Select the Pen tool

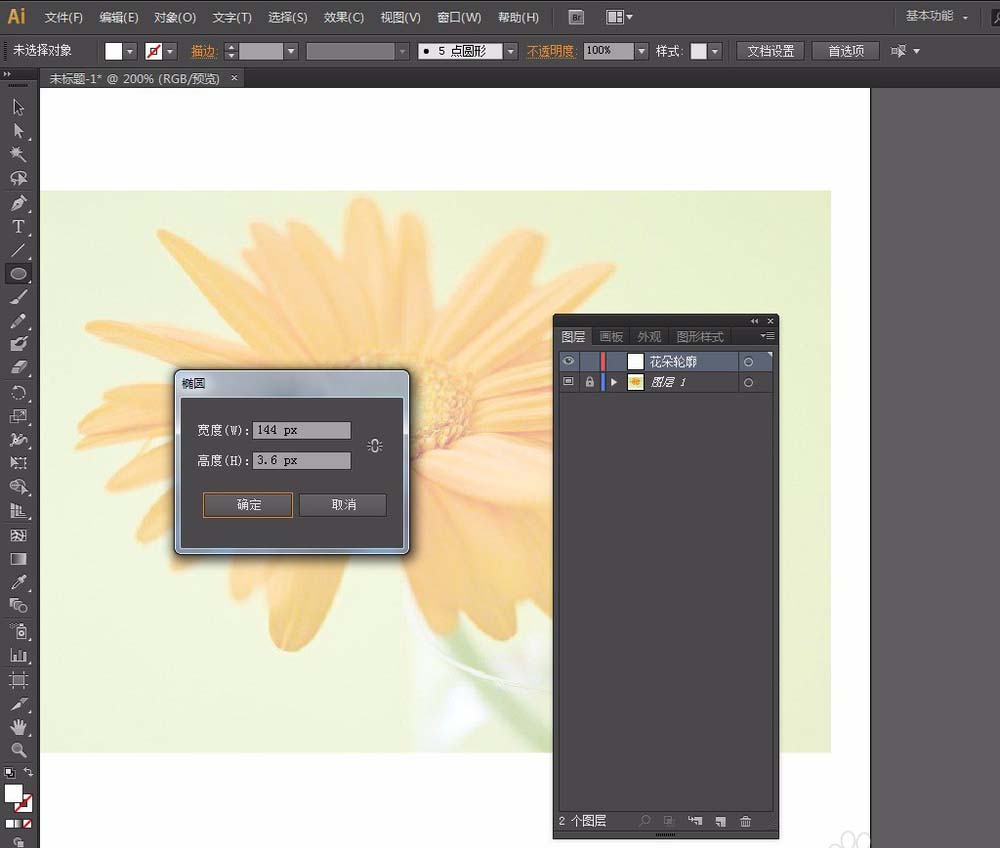point(18,203)
